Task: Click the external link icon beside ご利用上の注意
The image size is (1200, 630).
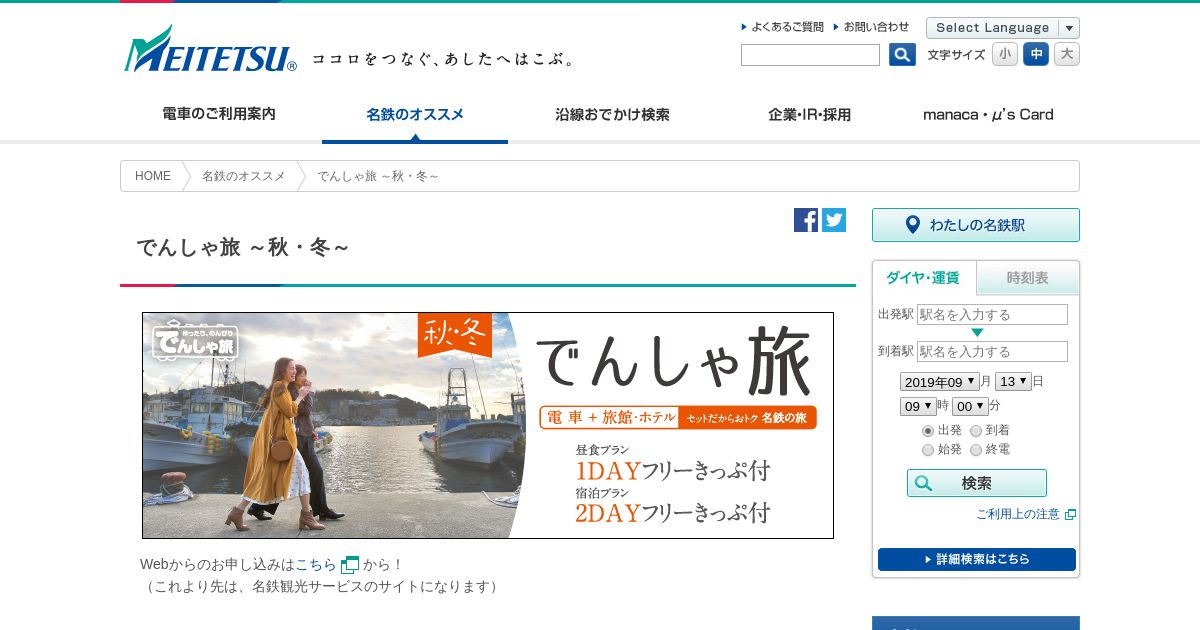Action: tap(1070, 514)
